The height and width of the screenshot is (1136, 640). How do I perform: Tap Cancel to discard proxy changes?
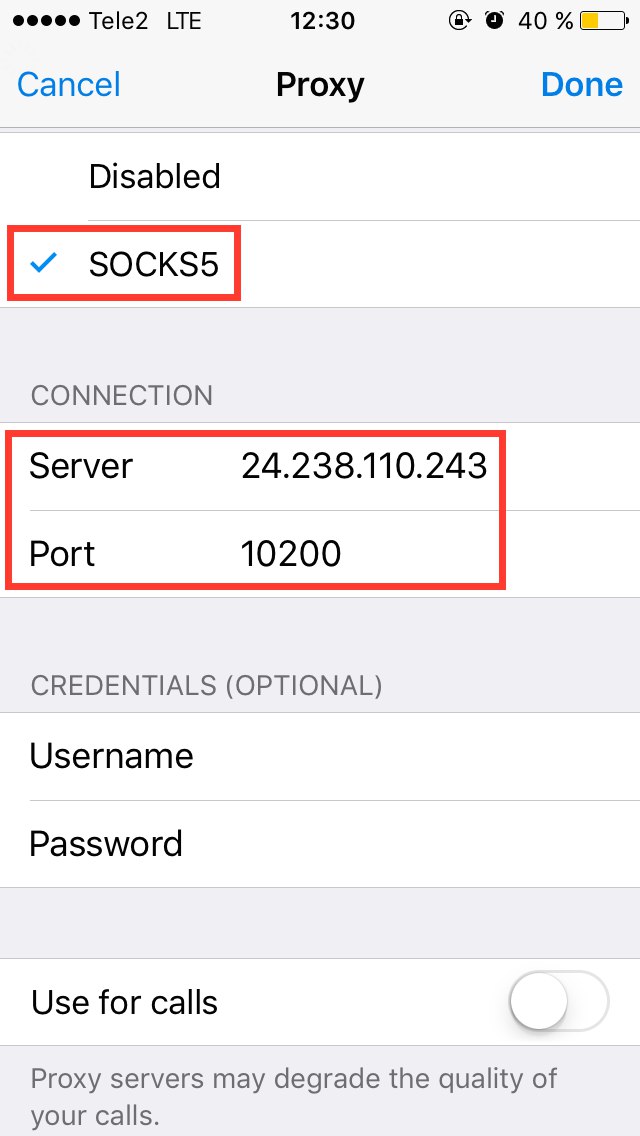(x=69, y=85)
